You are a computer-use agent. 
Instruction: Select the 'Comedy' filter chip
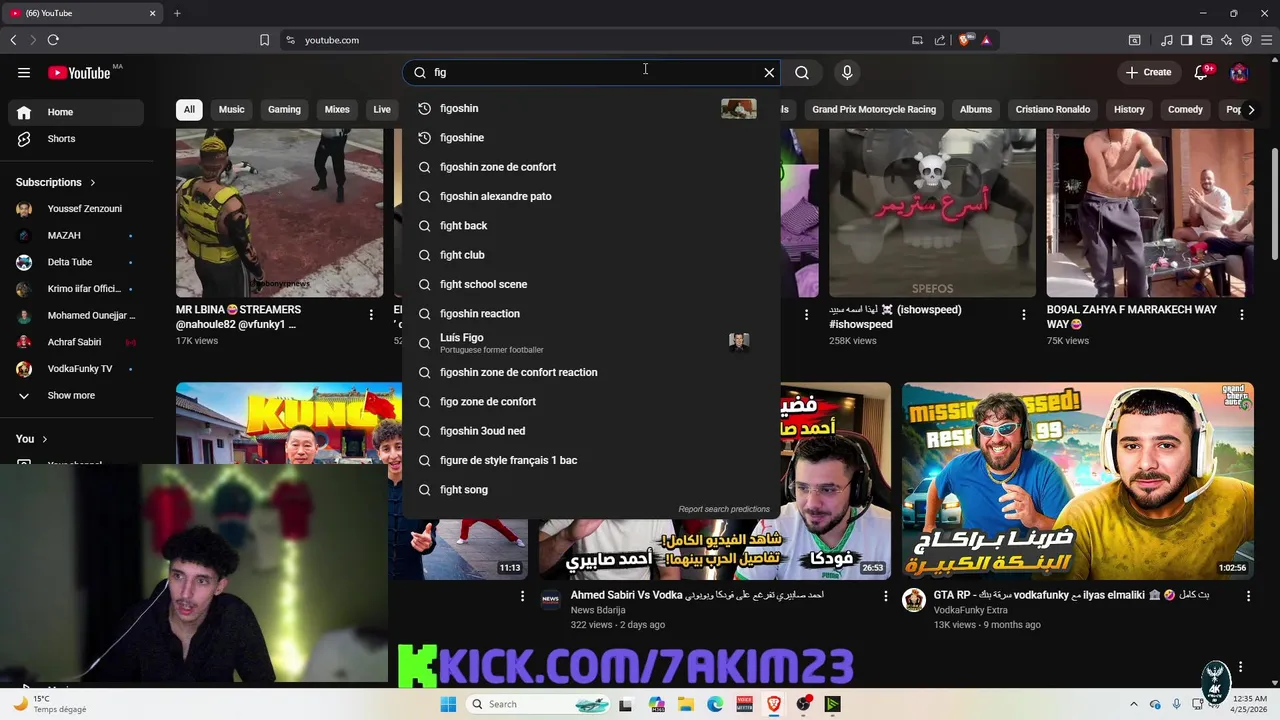1185,110
